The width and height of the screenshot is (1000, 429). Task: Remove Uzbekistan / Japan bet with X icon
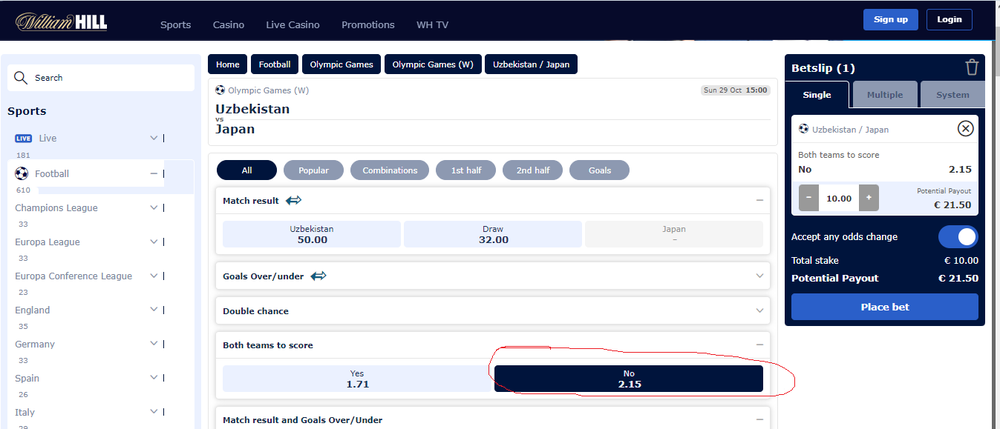[x=965, y=128]
